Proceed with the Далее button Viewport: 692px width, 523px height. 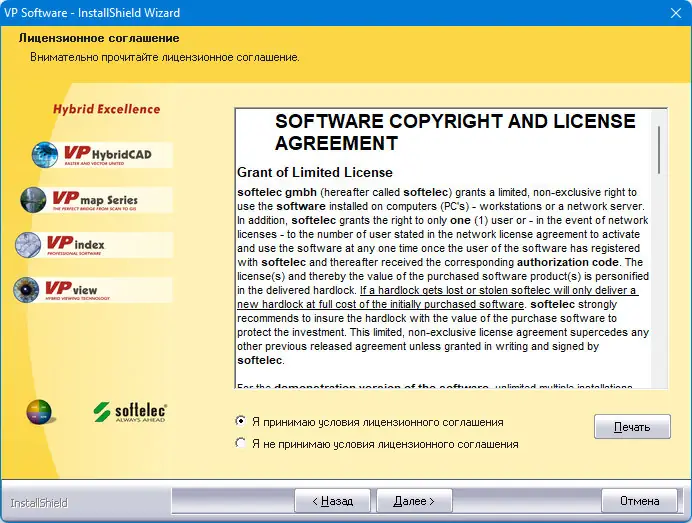[414, 501]
